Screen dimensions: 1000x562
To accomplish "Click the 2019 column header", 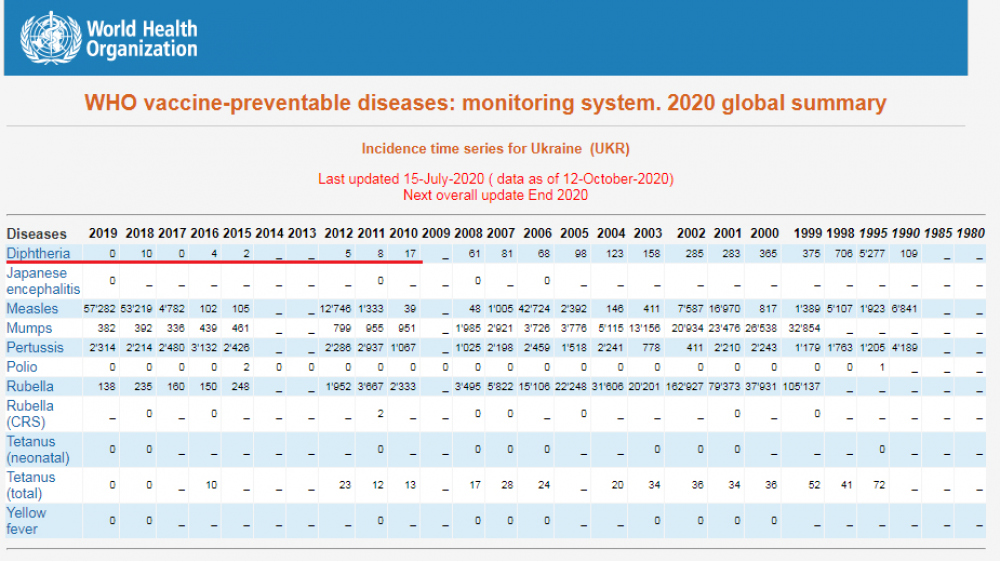I will tap(102, 234).
